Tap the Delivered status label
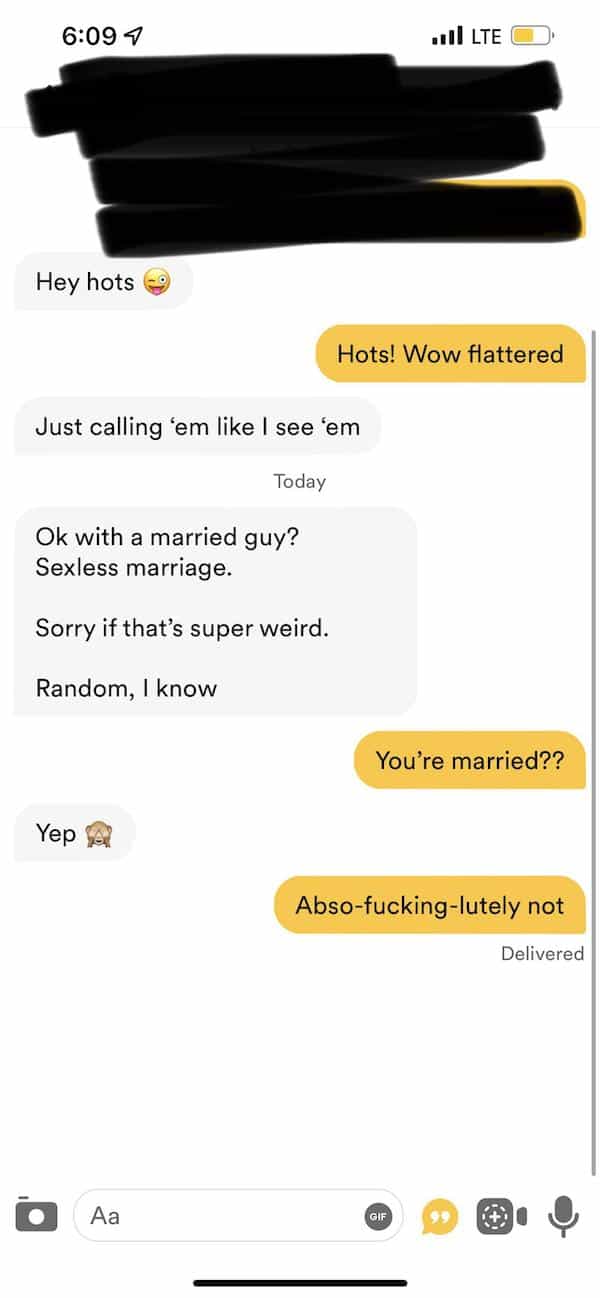Image resolution: width=600 pixels, height=1298 pixels. [x=542, y=954]
